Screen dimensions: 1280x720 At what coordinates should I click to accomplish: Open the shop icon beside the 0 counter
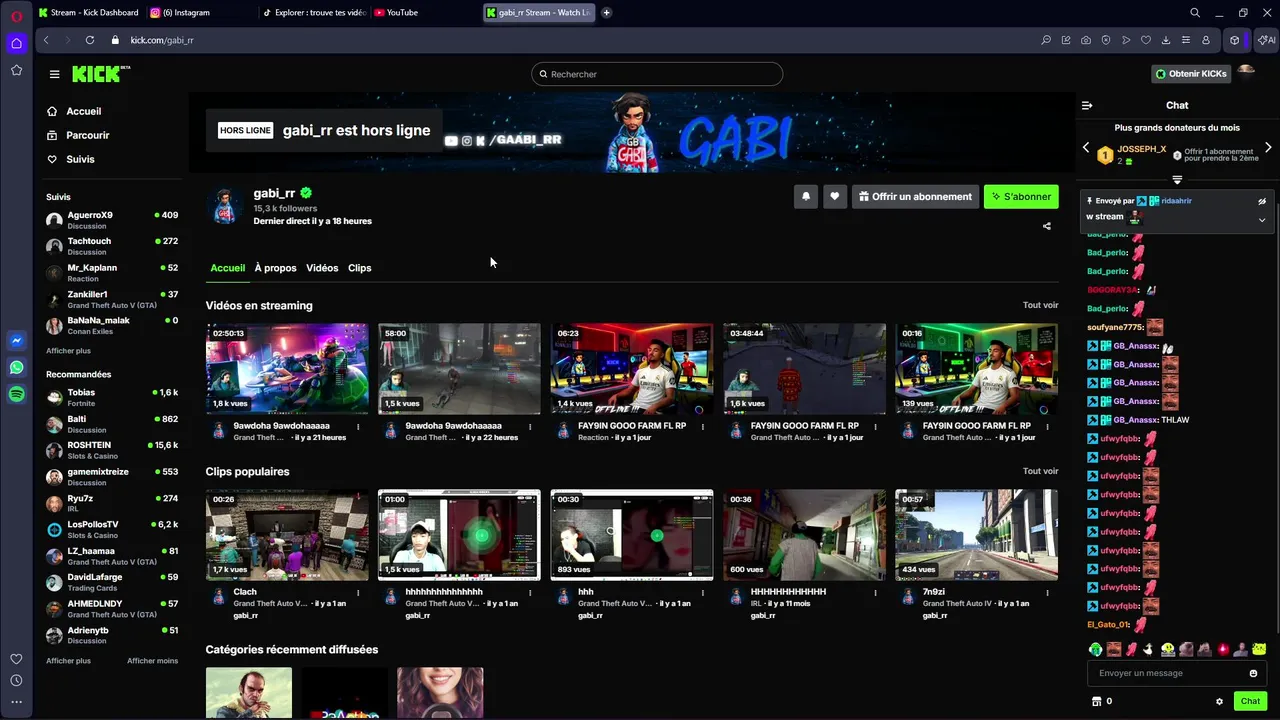pos(1096,702)
